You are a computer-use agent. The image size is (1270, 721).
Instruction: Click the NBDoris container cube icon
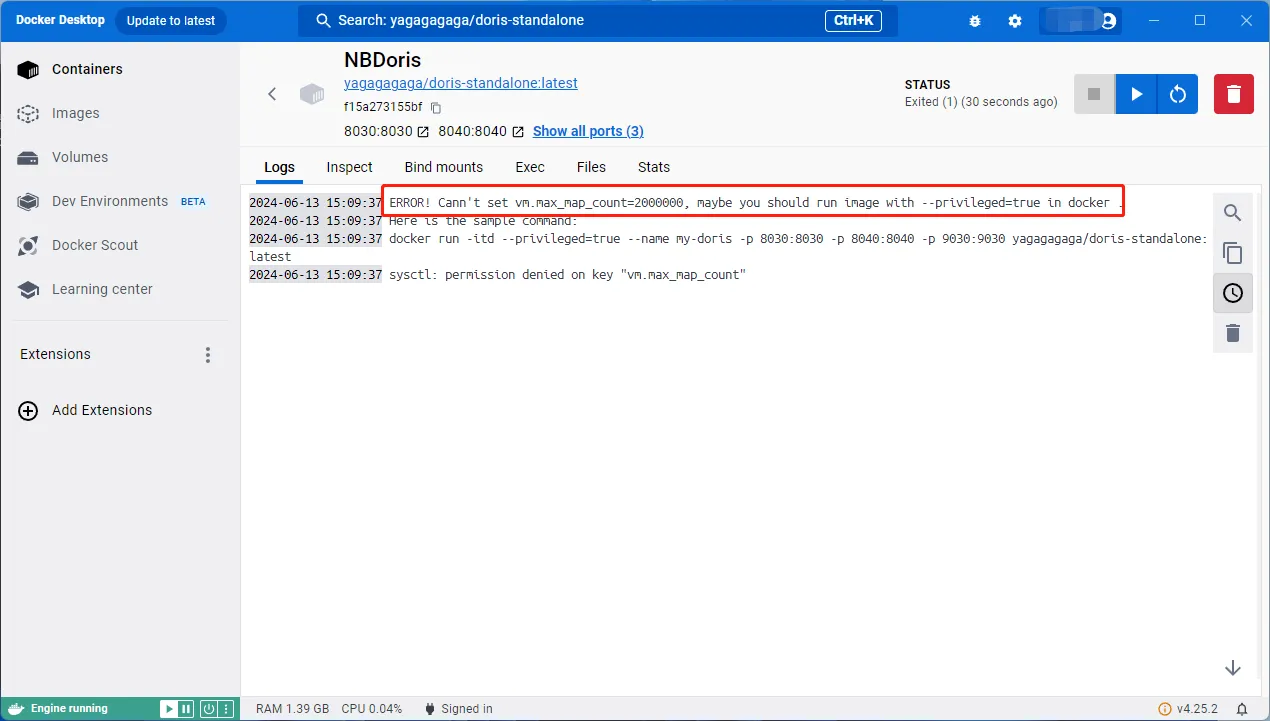pyautogui.click(x=313, y=94)
